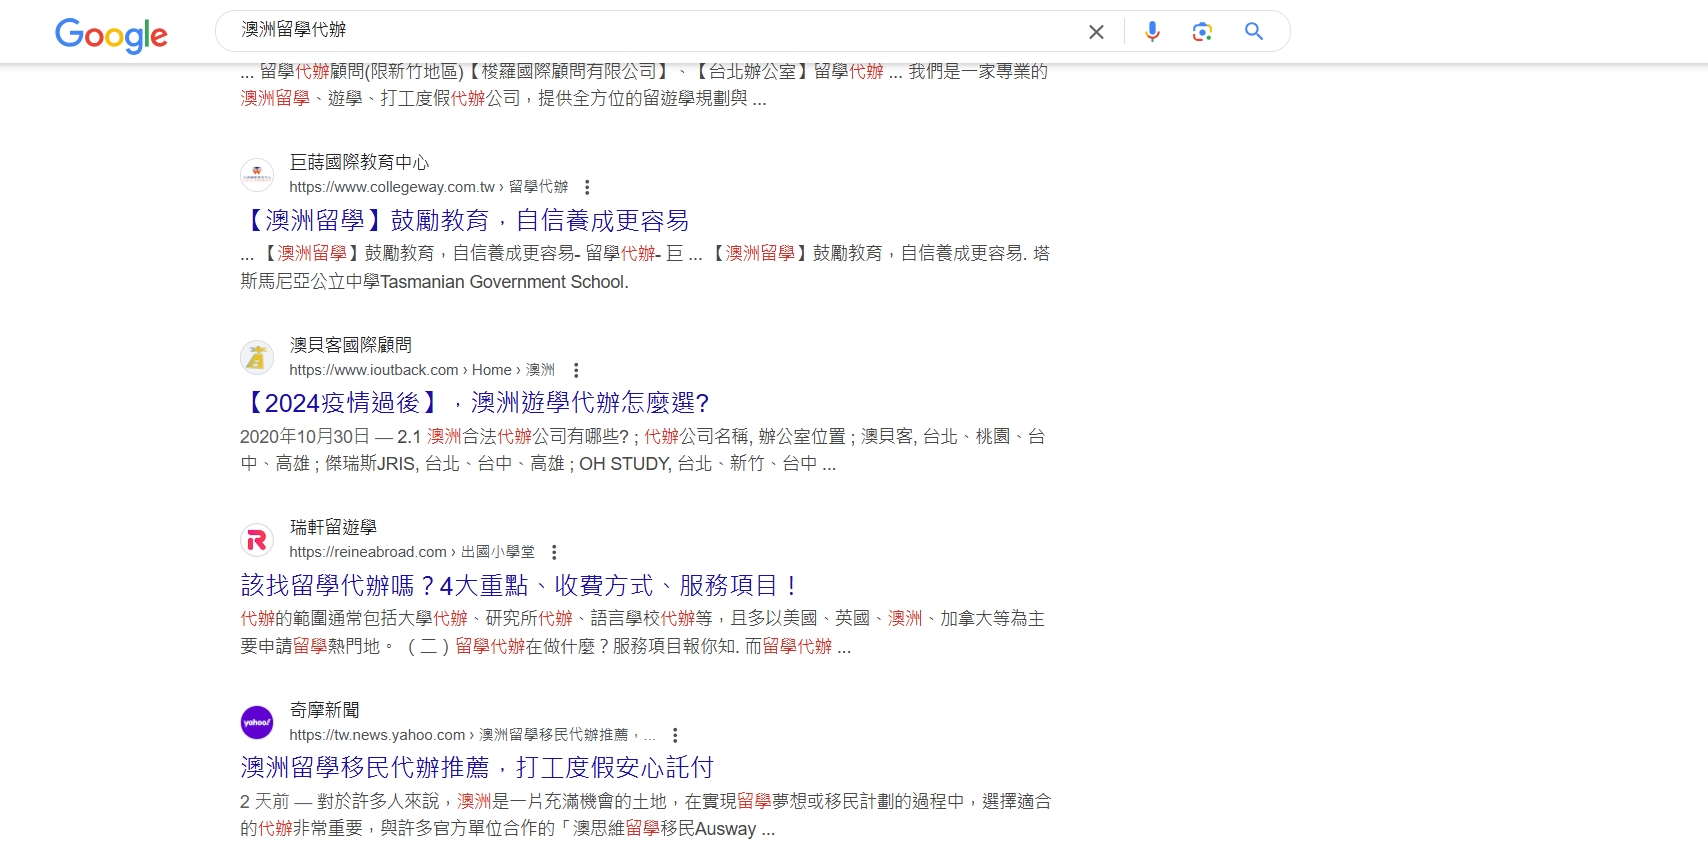Click the search input containing 澳洲留學代辦

click(x=650, y=31)
